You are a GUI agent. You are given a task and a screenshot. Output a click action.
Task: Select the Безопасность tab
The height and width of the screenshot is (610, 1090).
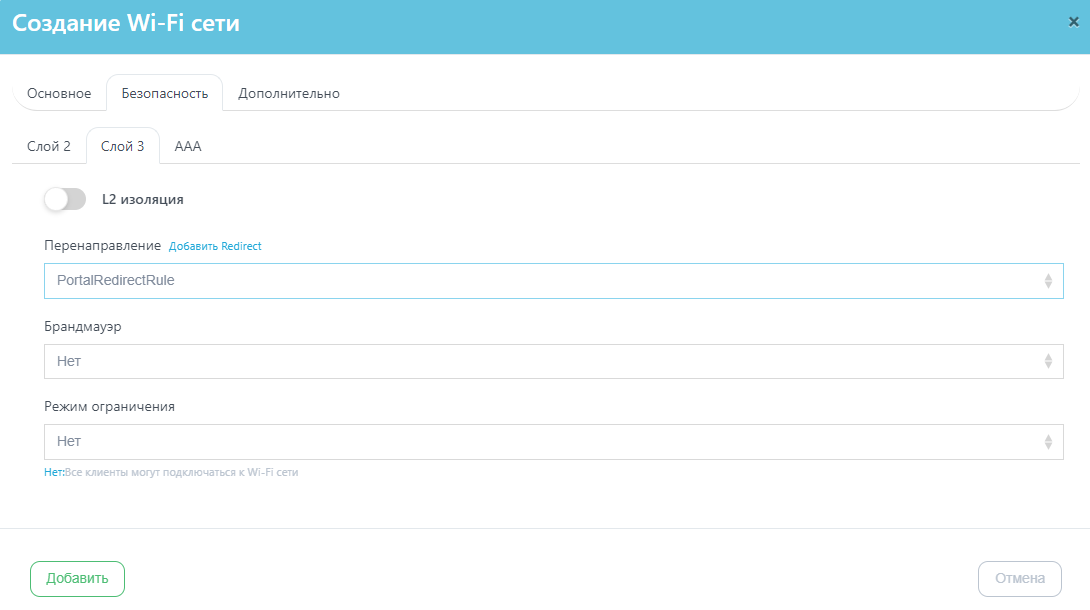pyautogui.click(x=165, y=93)
